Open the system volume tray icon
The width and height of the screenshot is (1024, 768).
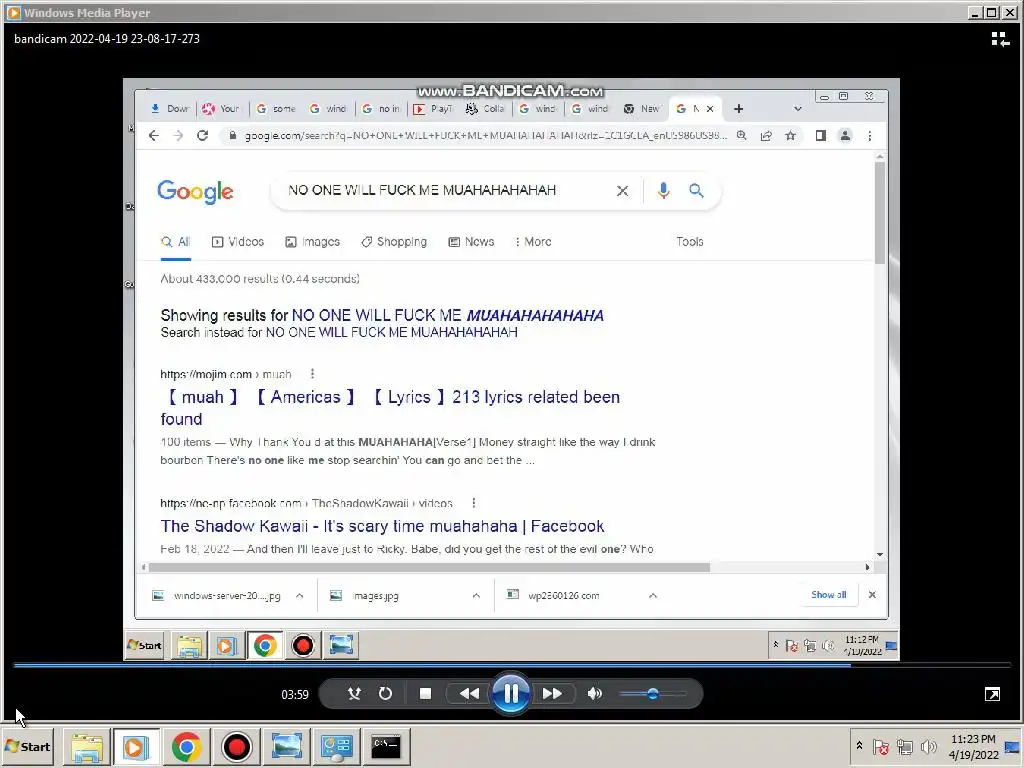click(928, 746)
